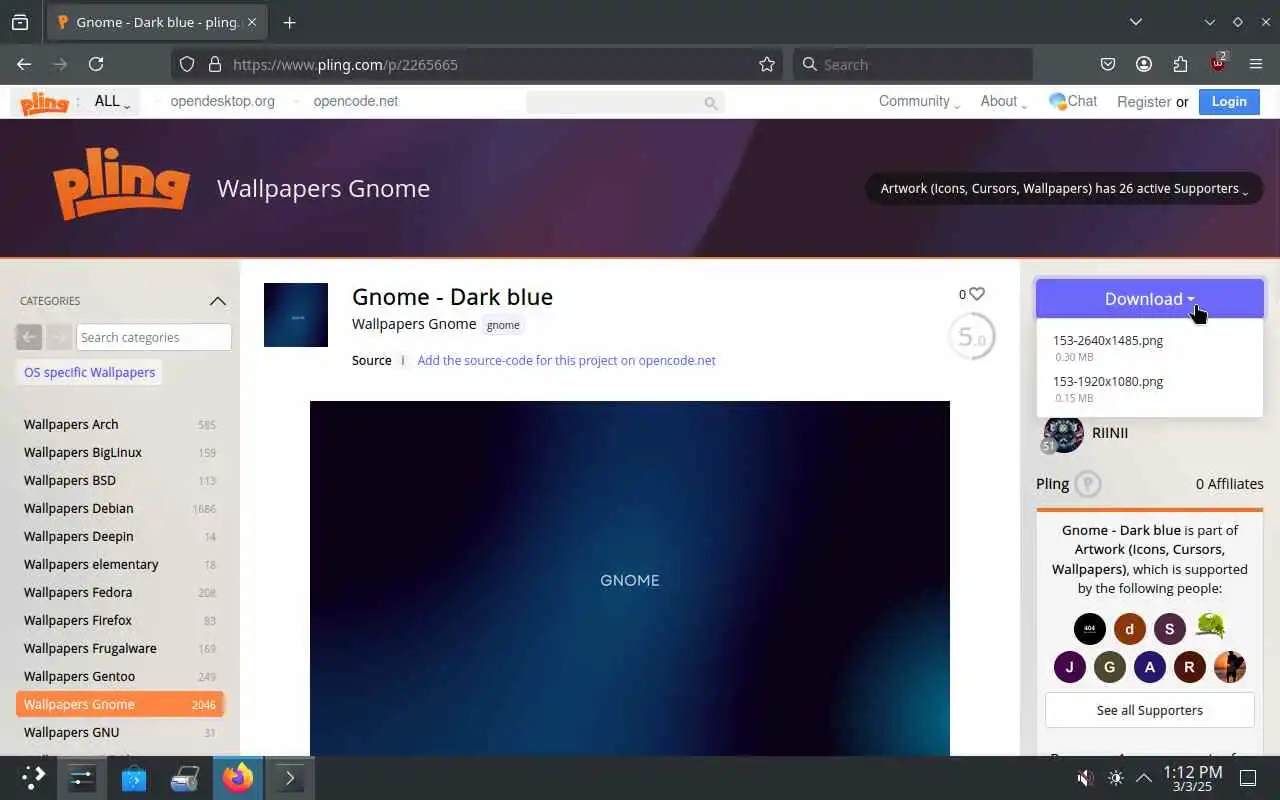Viewport: 1280px width, 800px height.
Task: Toggle the Download dropdown button
Action: 1150,299
